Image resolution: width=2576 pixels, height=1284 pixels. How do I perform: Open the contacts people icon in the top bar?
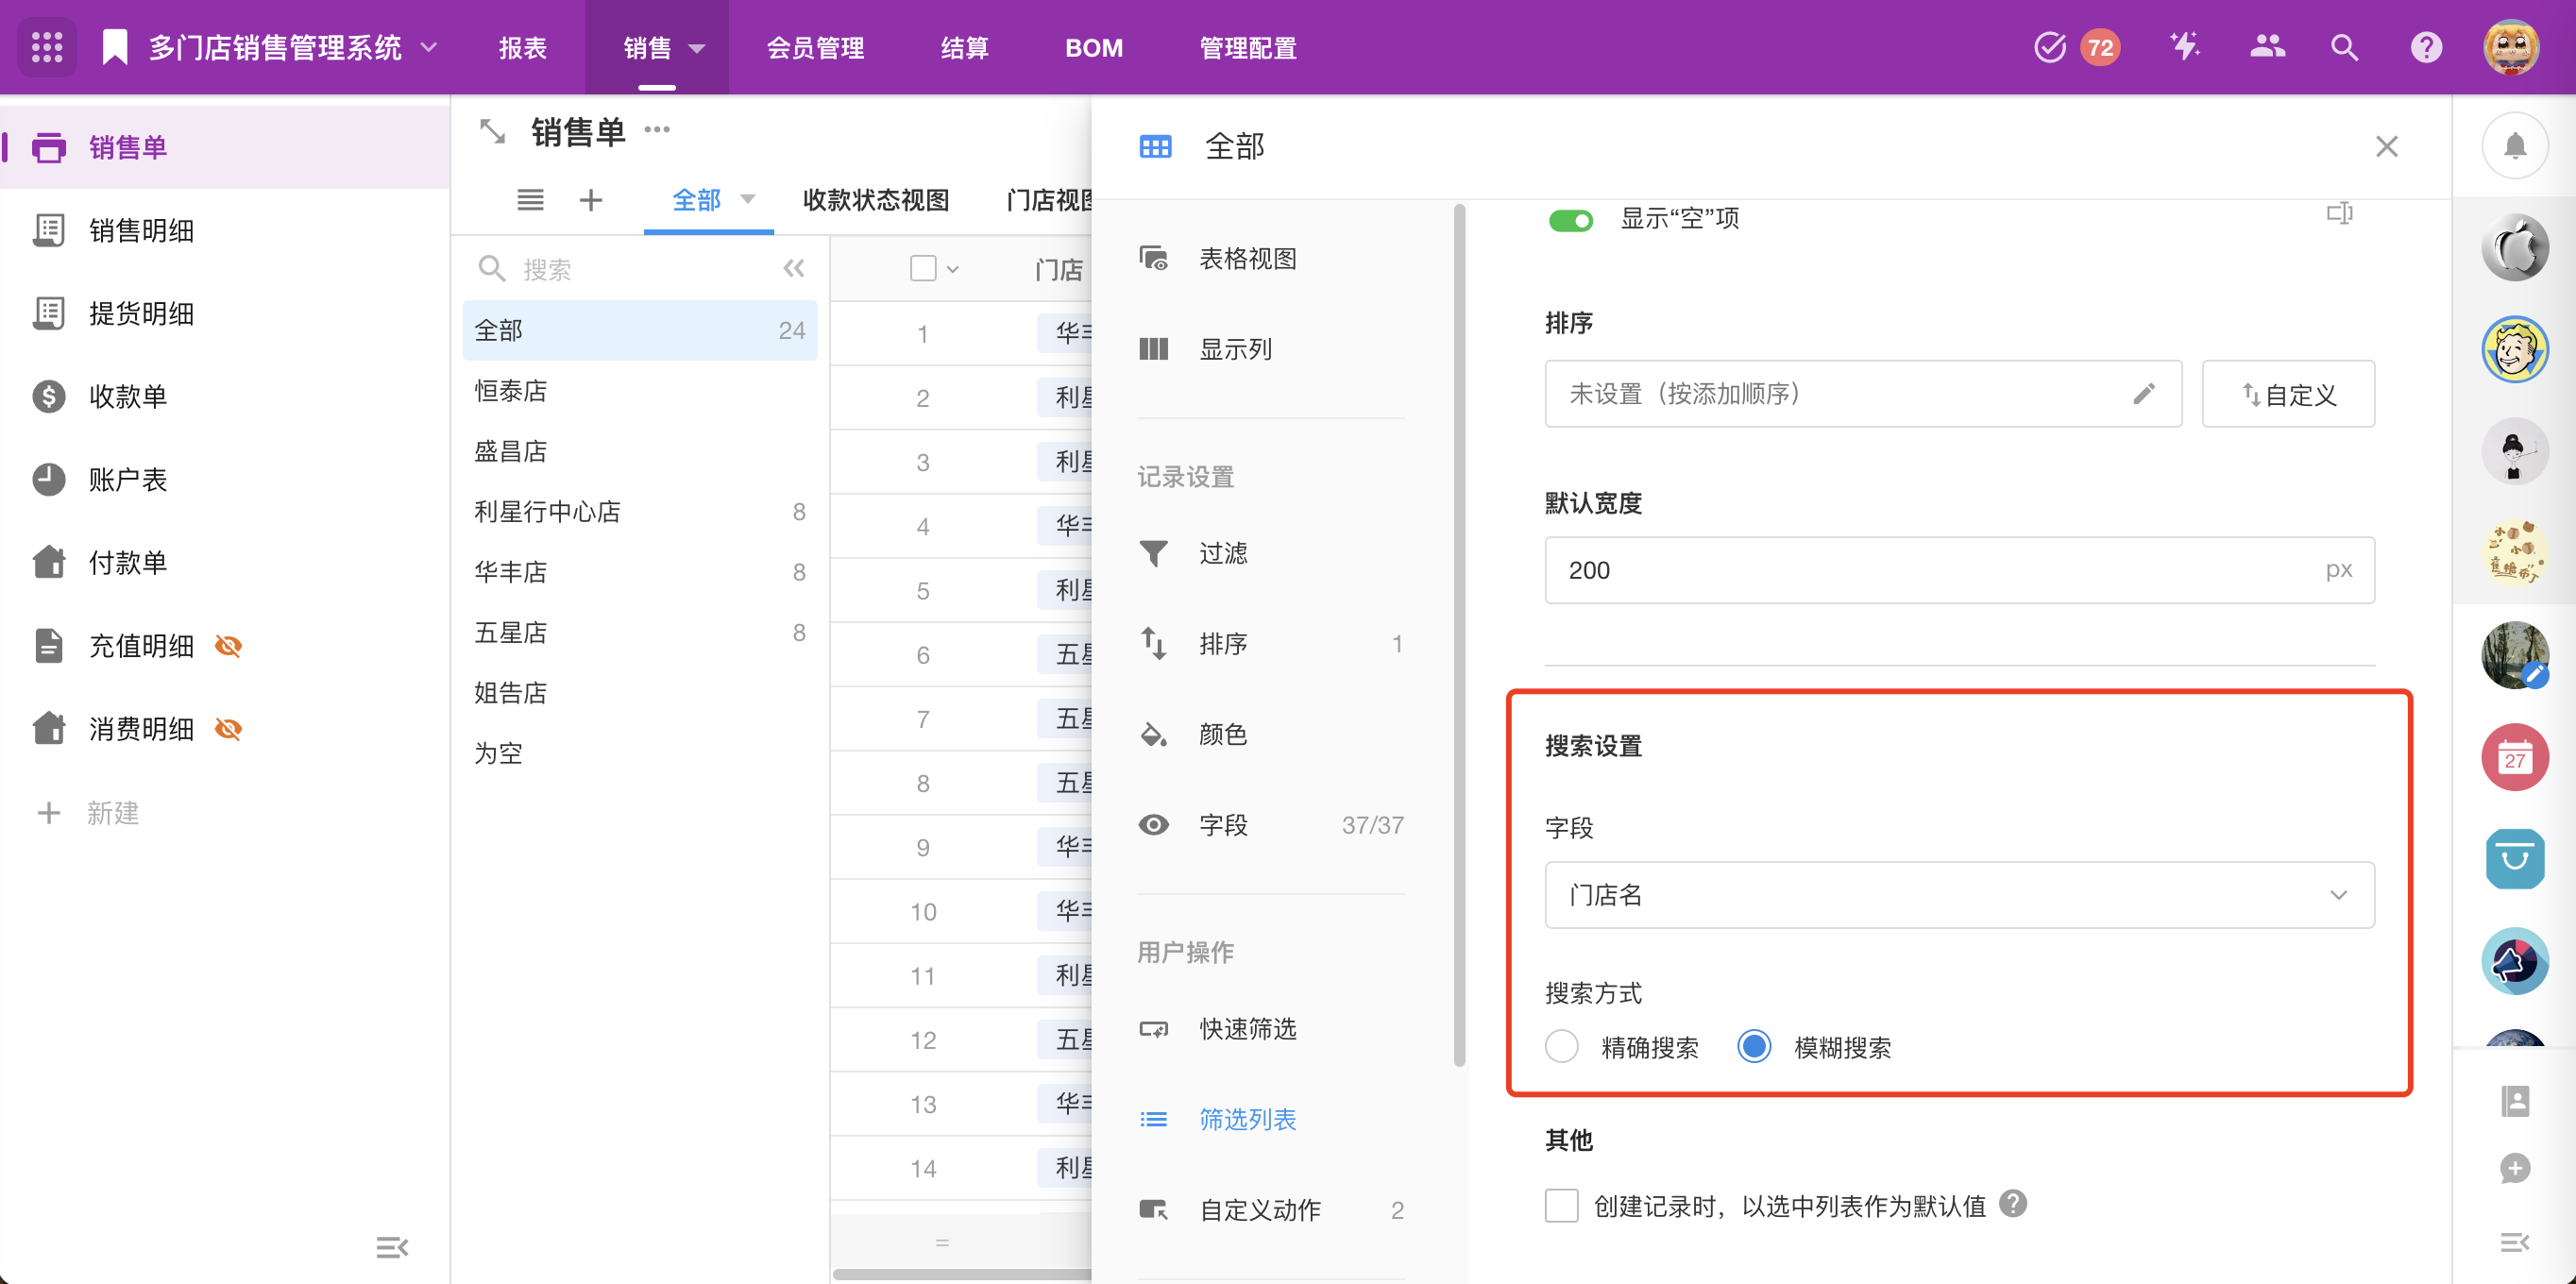pos(2266,47)
